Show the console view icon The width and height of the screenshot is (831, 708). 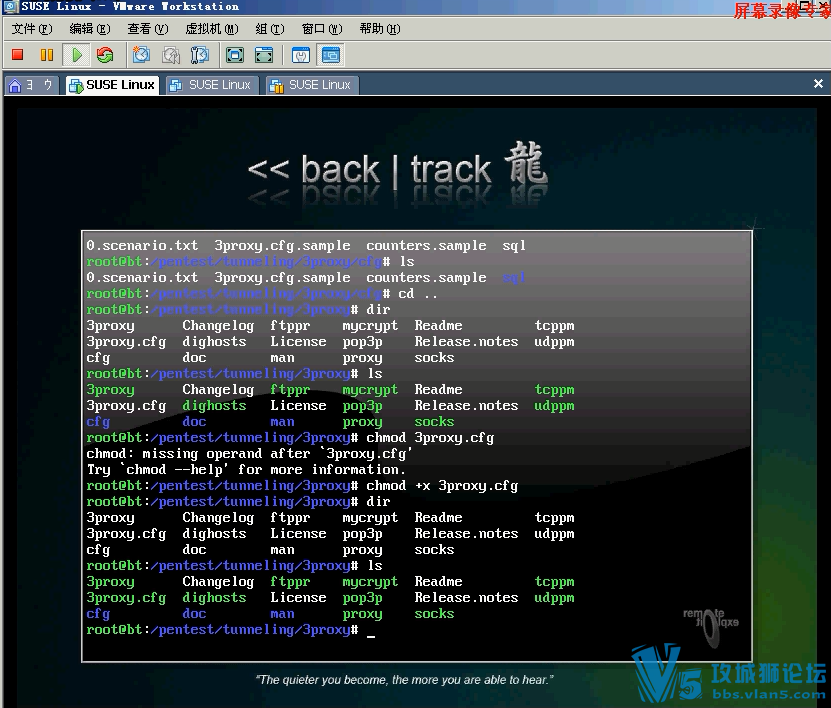[x=331, y=55]
